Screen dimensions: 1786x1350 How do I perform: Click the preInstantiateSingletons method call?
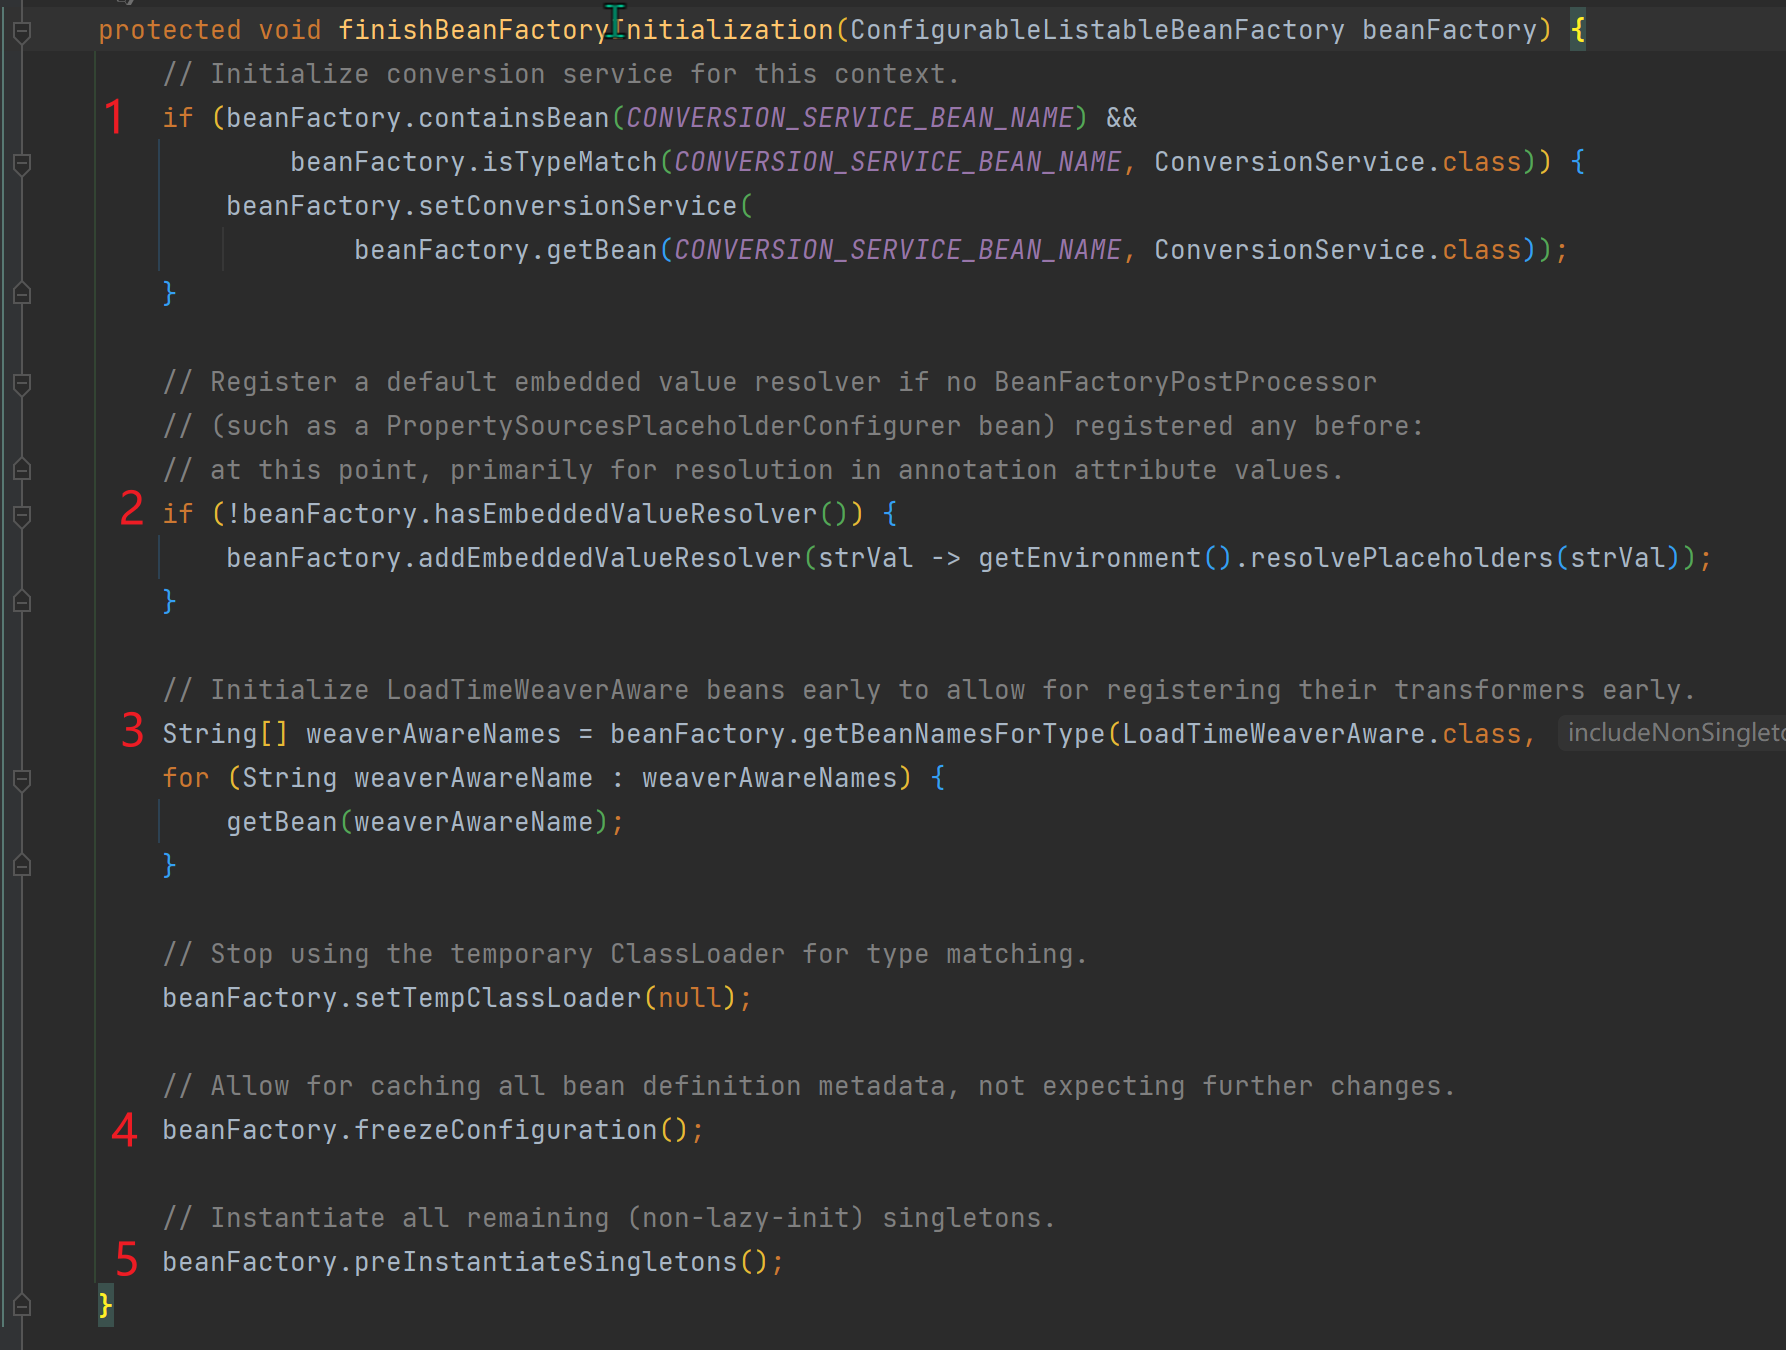pos(545,1262)
